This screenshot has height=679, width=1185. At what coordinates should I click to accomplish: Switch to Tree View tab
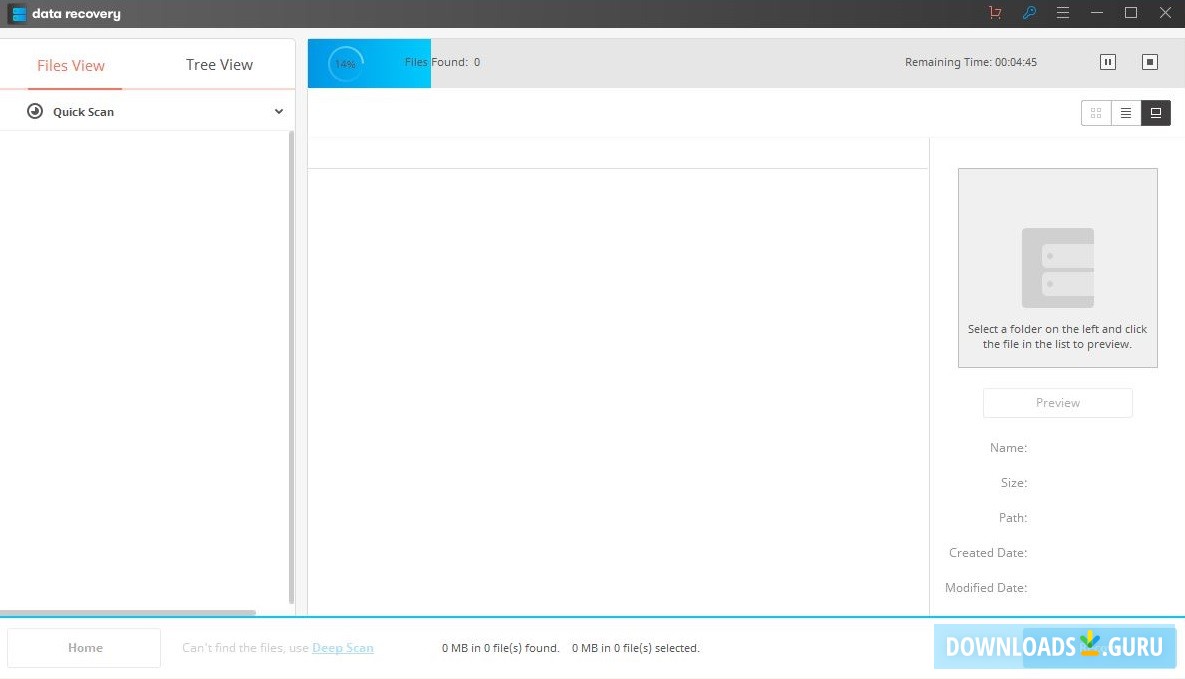219,65
